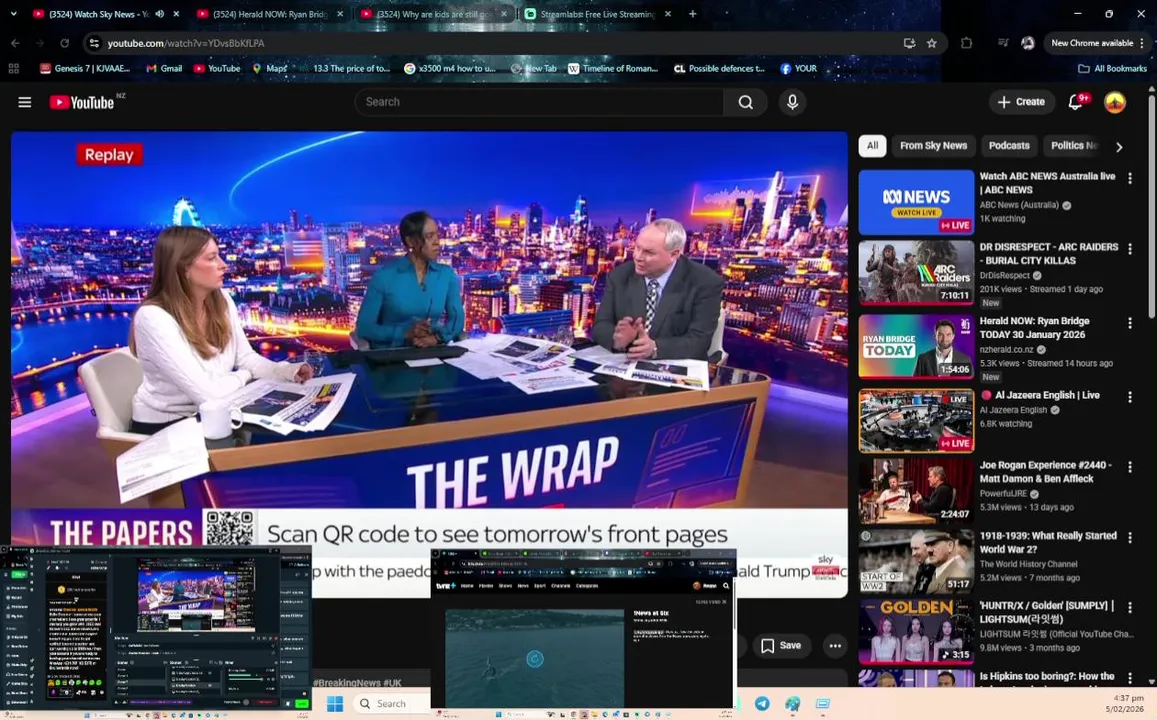
Task: Switch to the Herald NOW browser tab
Action: pyautogui.click(x=269, y=13)
